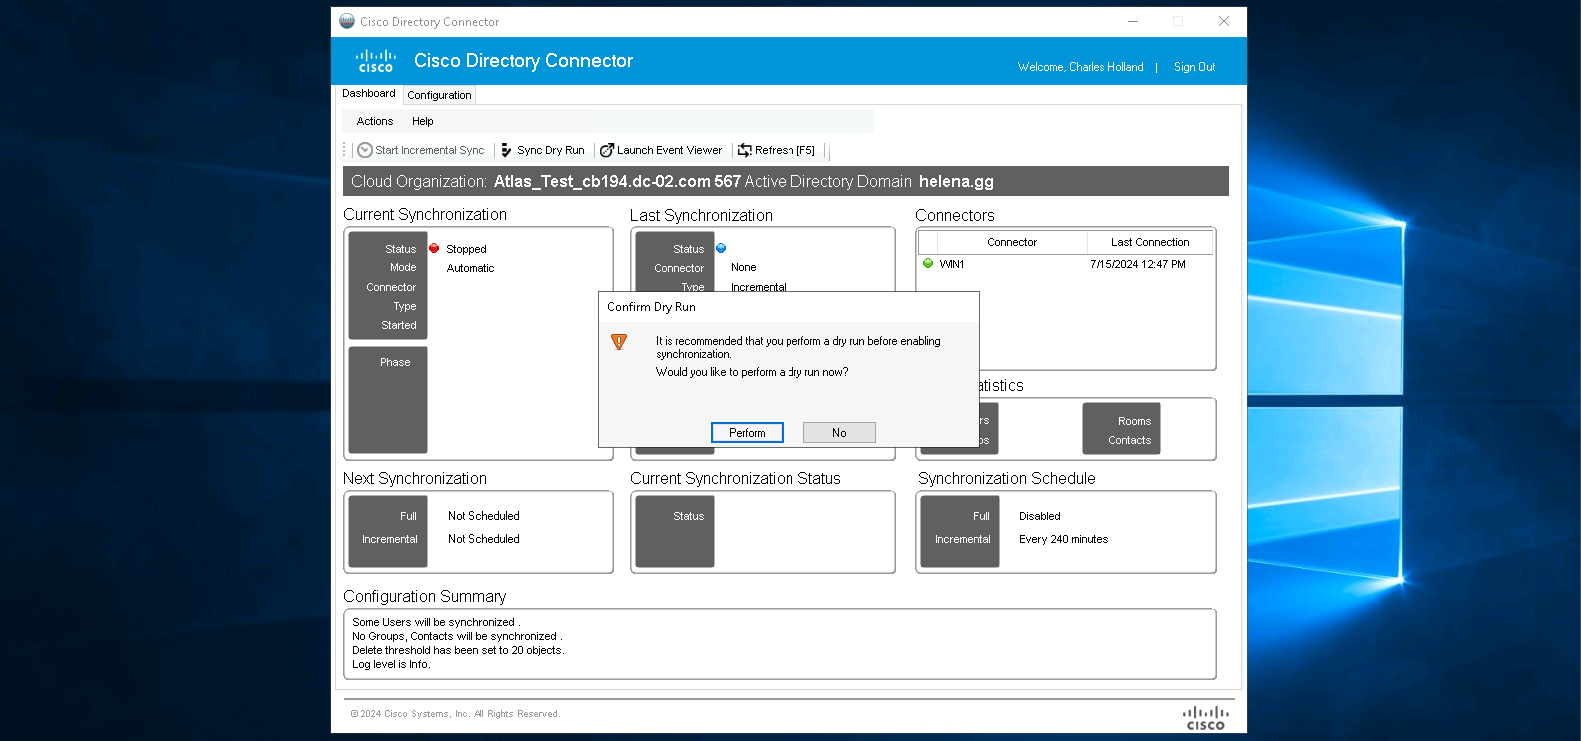Click the Sign Out link
The width and height of the screenshot is (1581, 741).
(x=1194, y=67)
